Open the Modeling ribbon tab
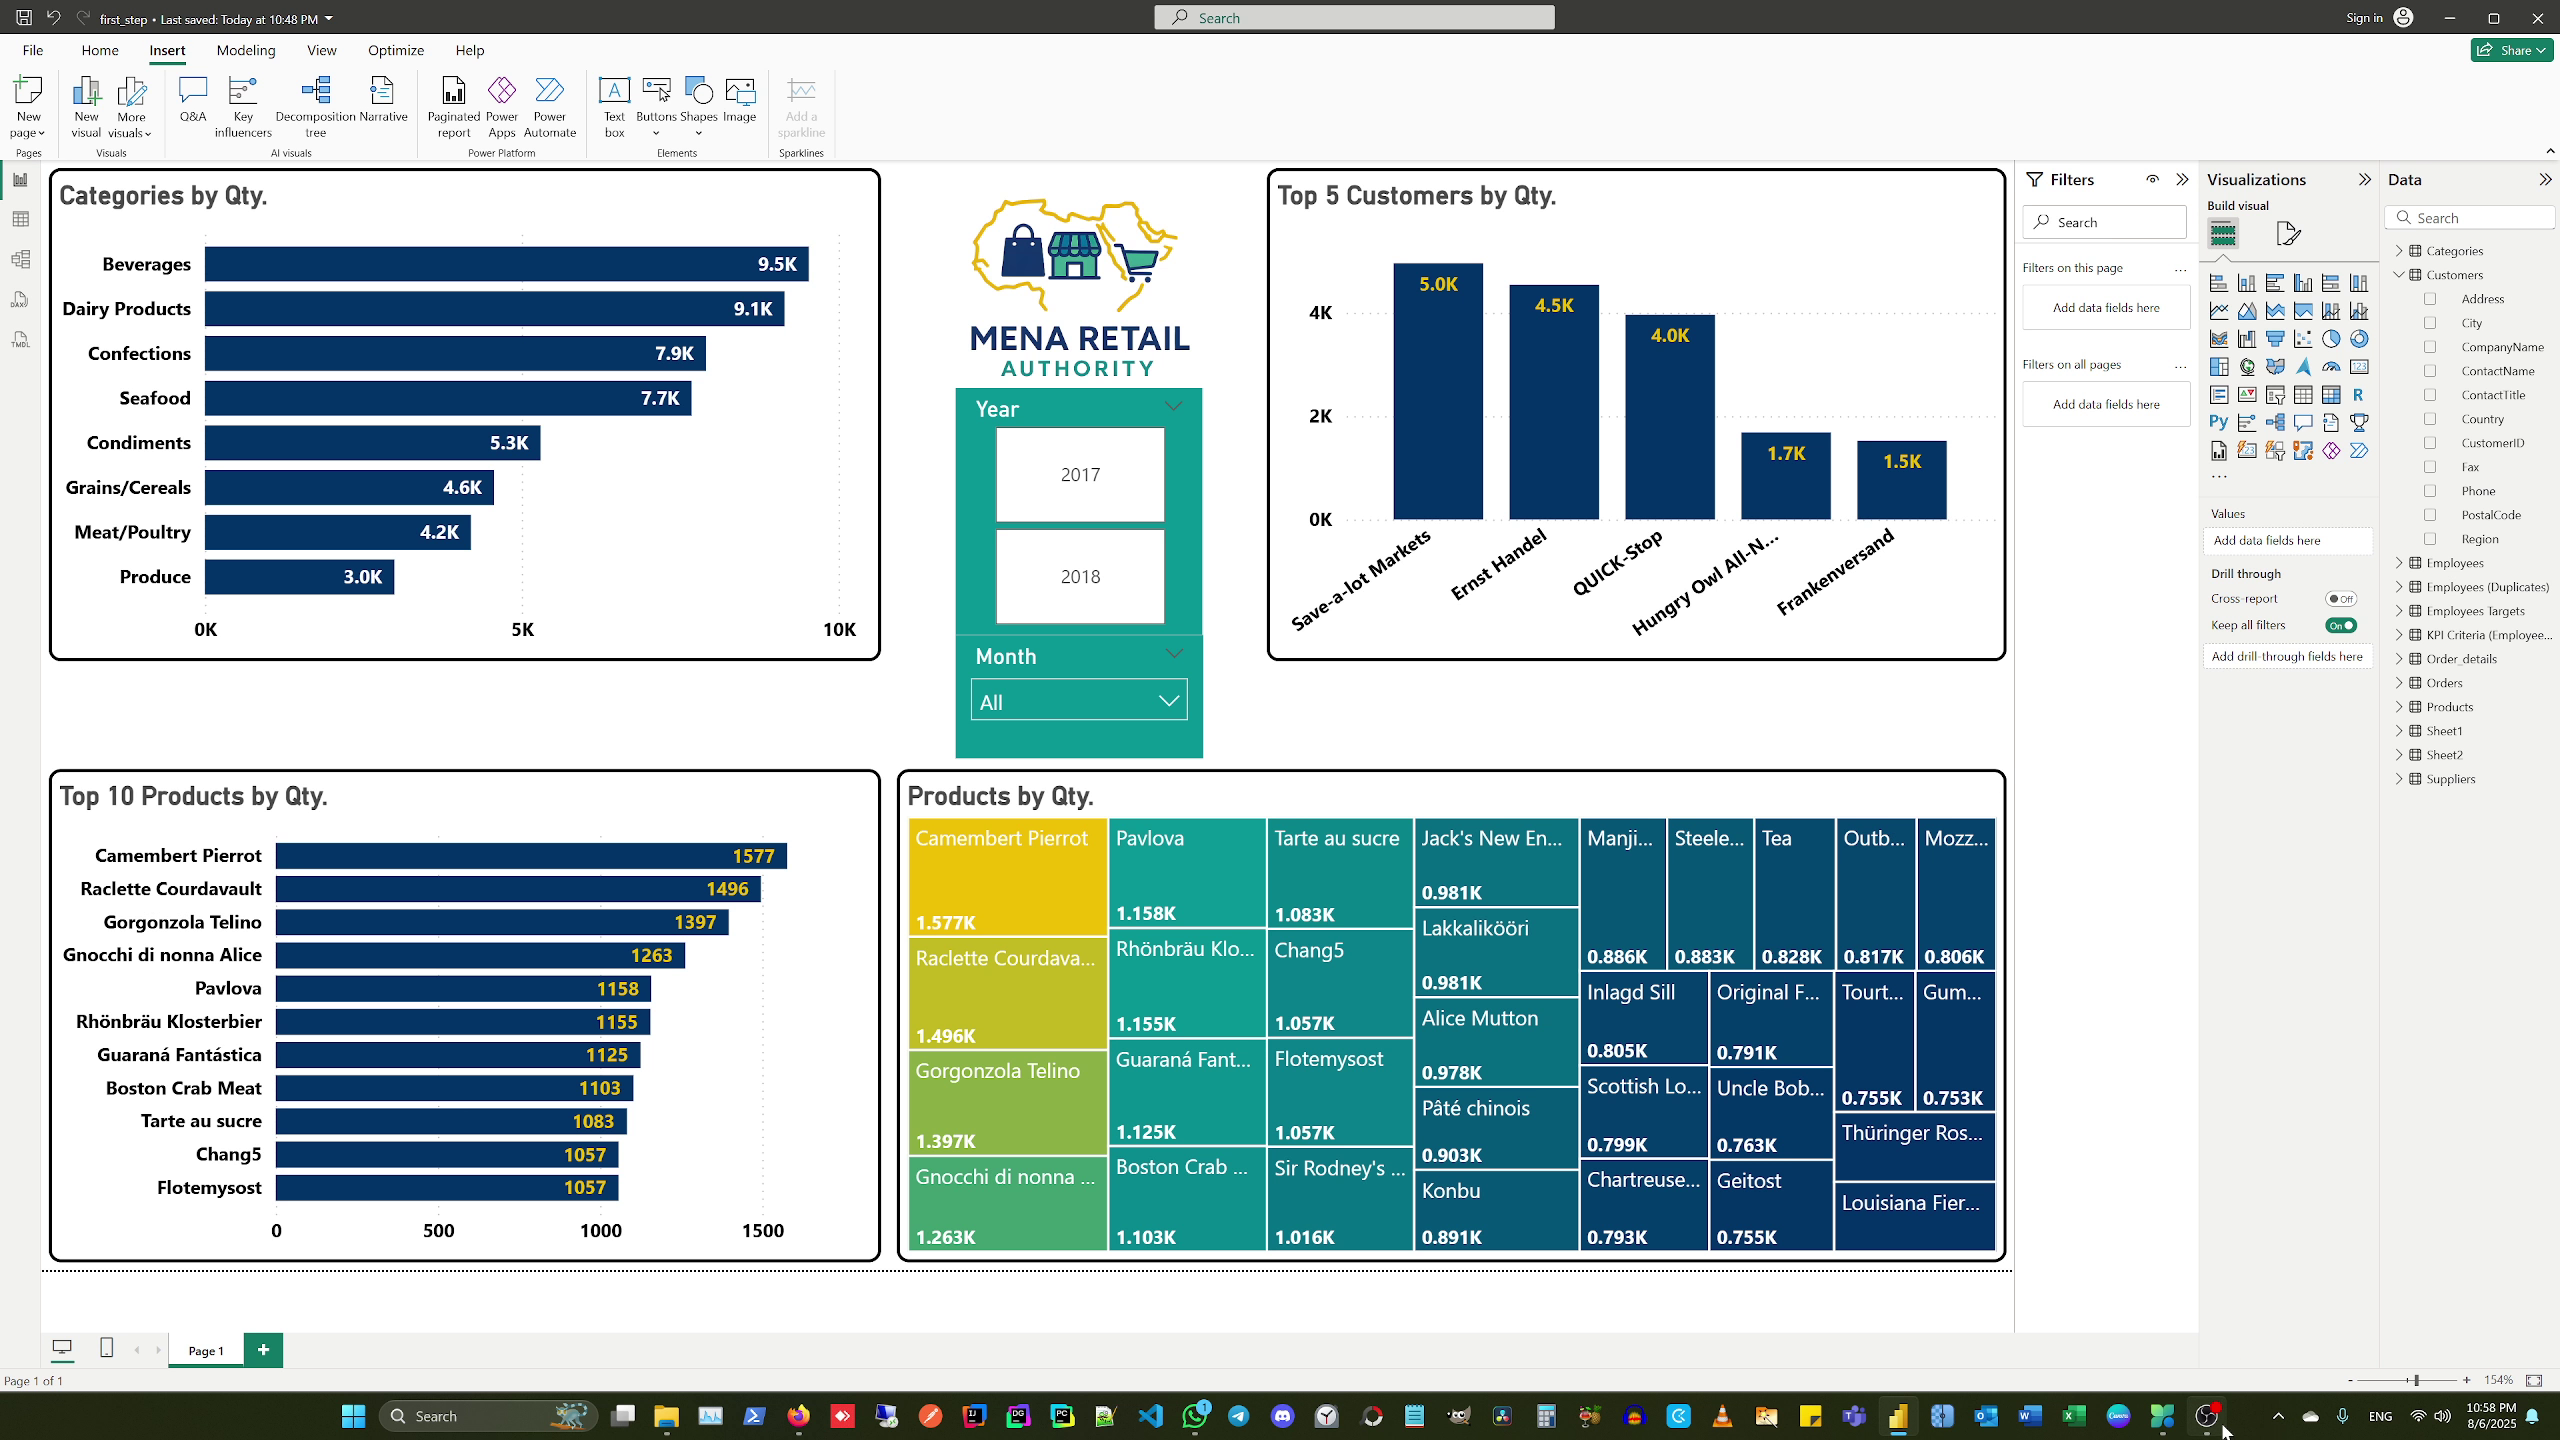The width and height of the screenshot is (2560, 1440). pyautogui.click(x=245, y=50)
